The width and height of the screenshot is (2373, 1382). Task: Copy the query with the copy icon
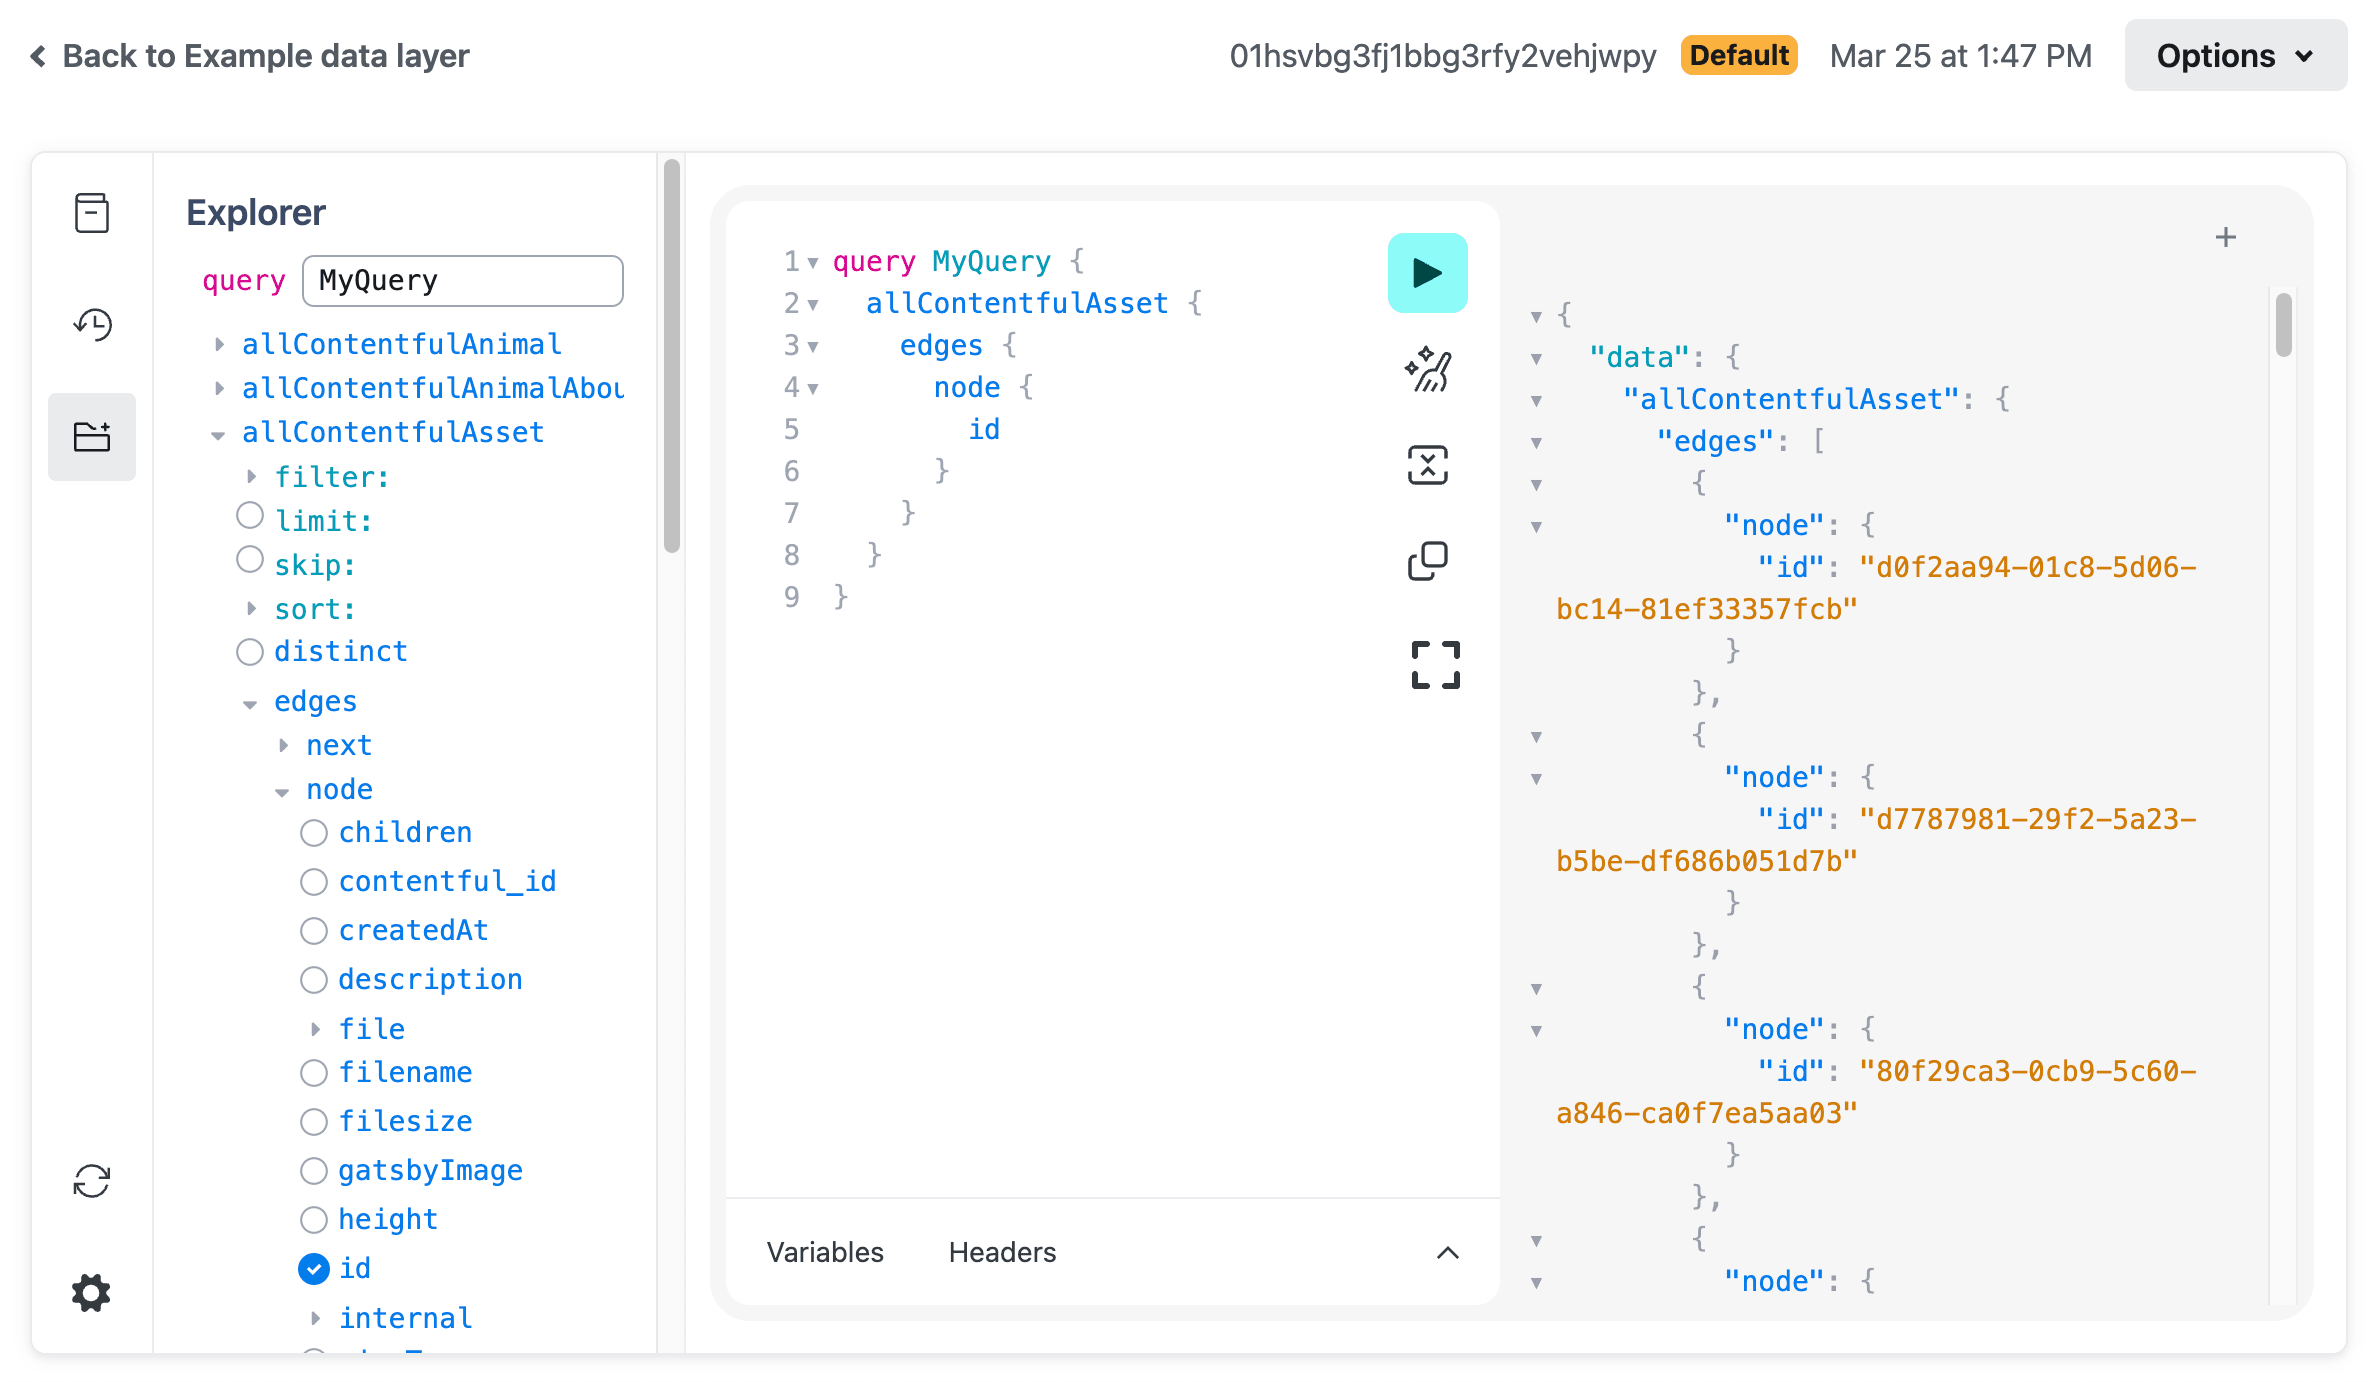[x=1427, y=561]
